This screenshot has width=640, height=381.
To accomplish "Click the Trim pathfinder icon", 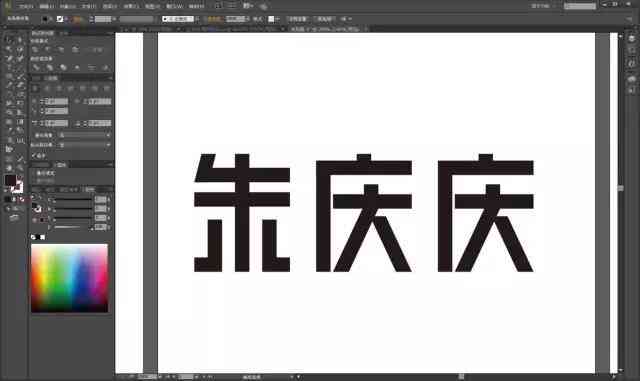I will (x=50, y=67).
